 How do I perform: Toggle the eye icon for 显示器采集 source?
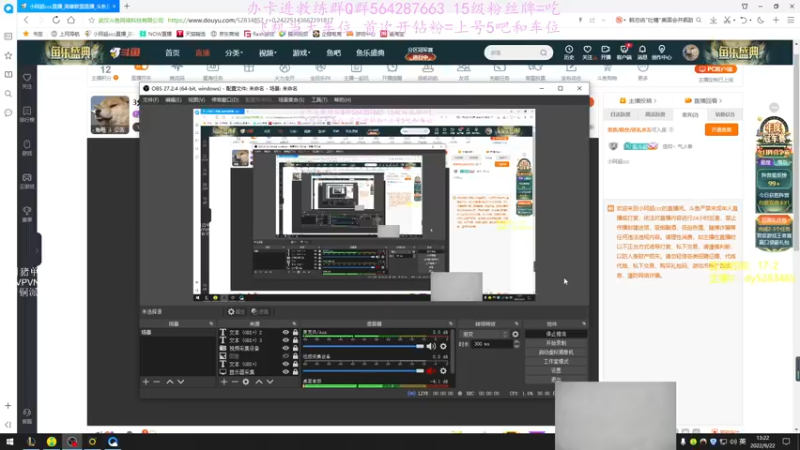[x=286, y=372]
